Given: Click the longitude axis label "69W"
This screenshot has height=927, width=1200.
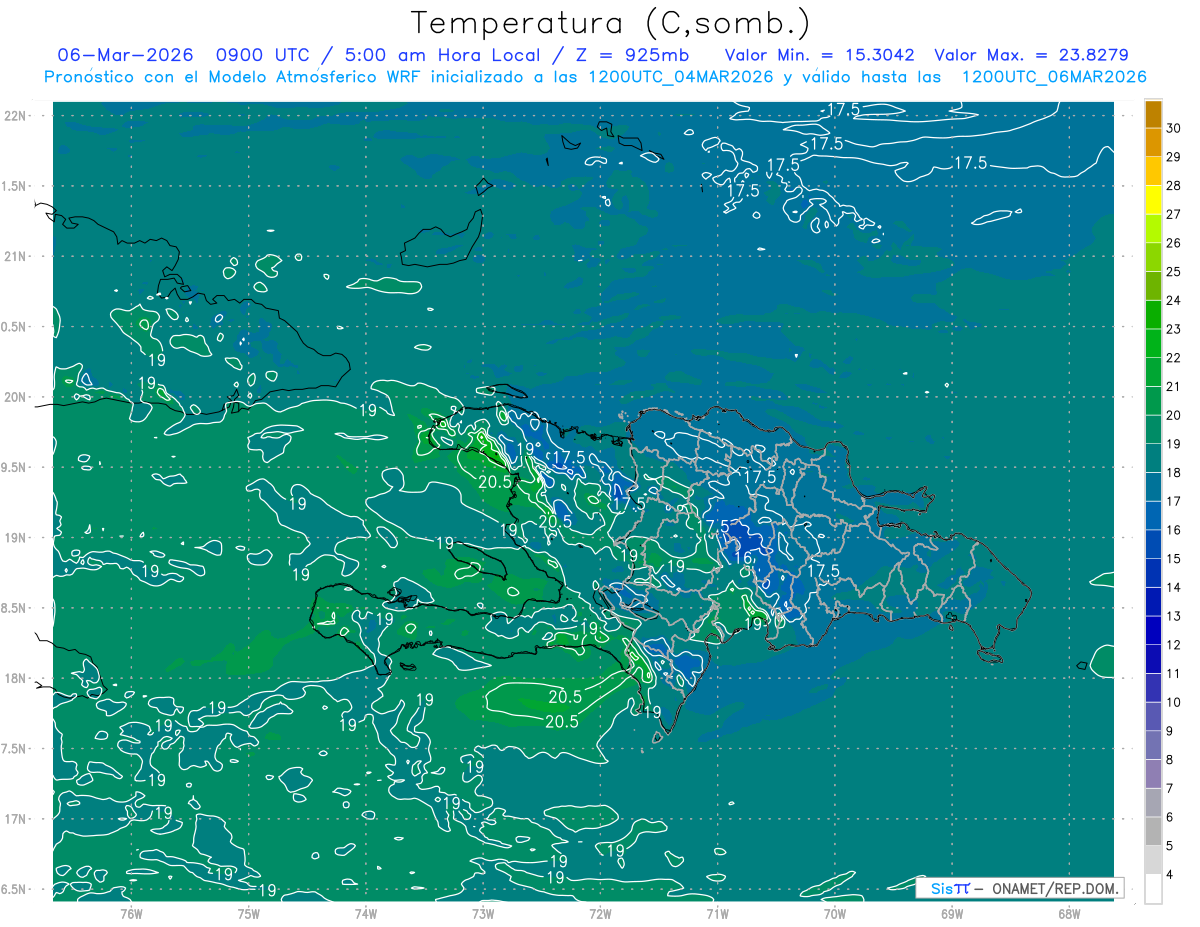Looking at the screenshot, I should 952,912.
